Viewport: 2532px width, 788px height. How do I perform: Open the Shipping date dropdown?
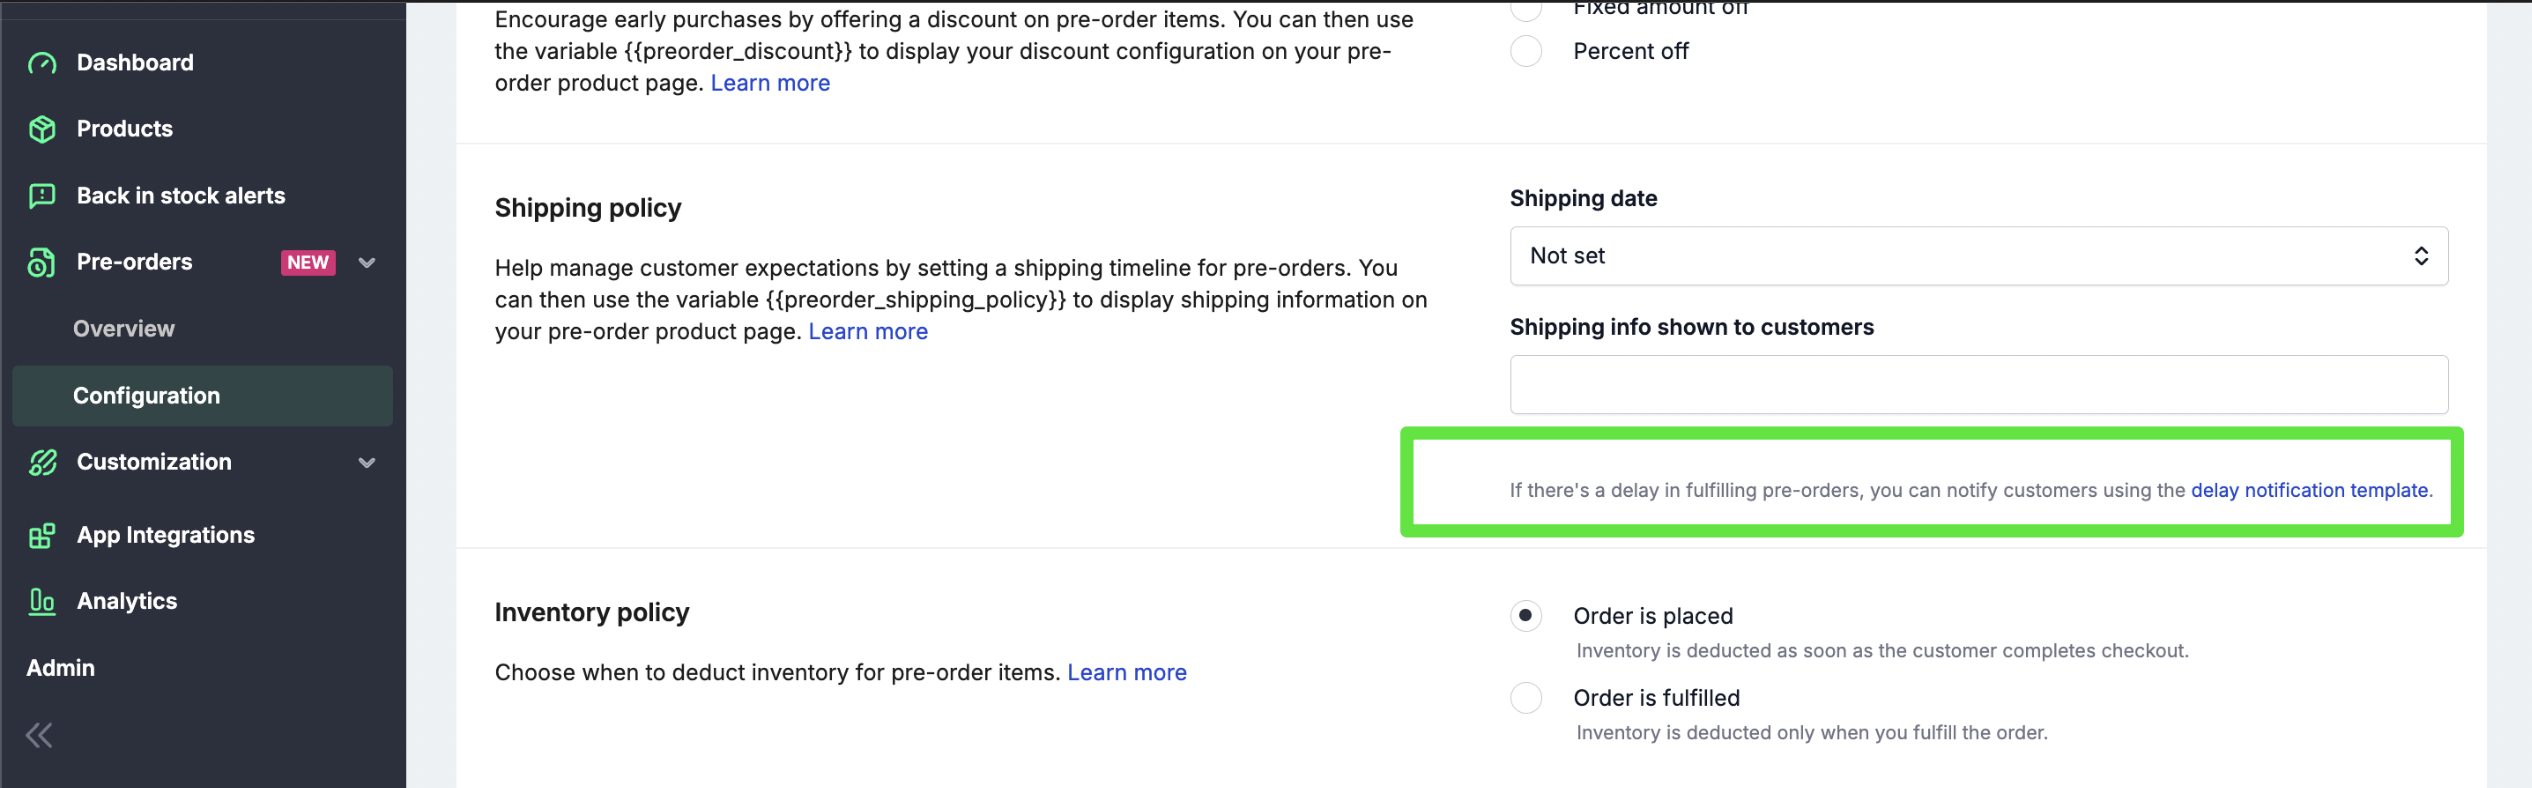click(x=1978, y=256)
